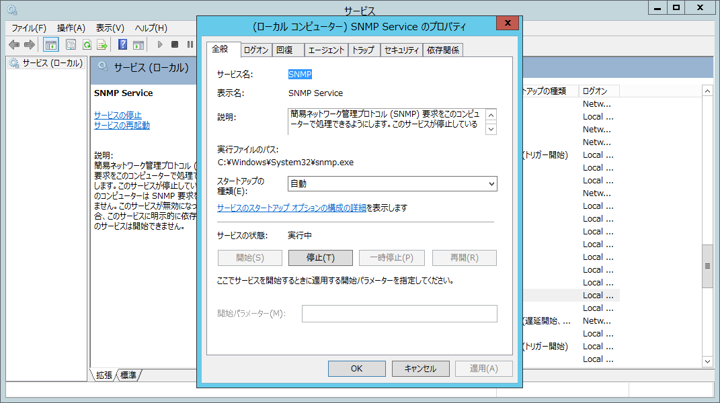The height and width of the screenshot is (403, 720).
Task: Switch to the トラップ tab
Action: [x=364, y=50]
